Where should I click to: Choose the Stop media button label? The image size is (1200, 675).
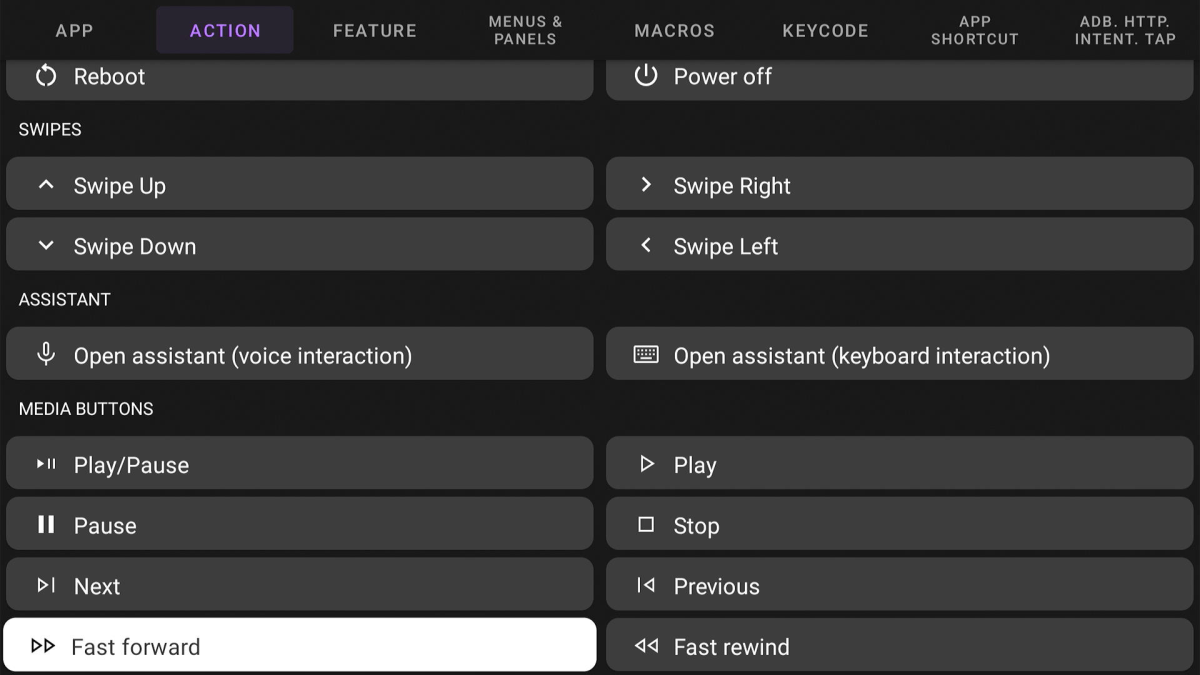pyautogui.click(x=697, y=526)
